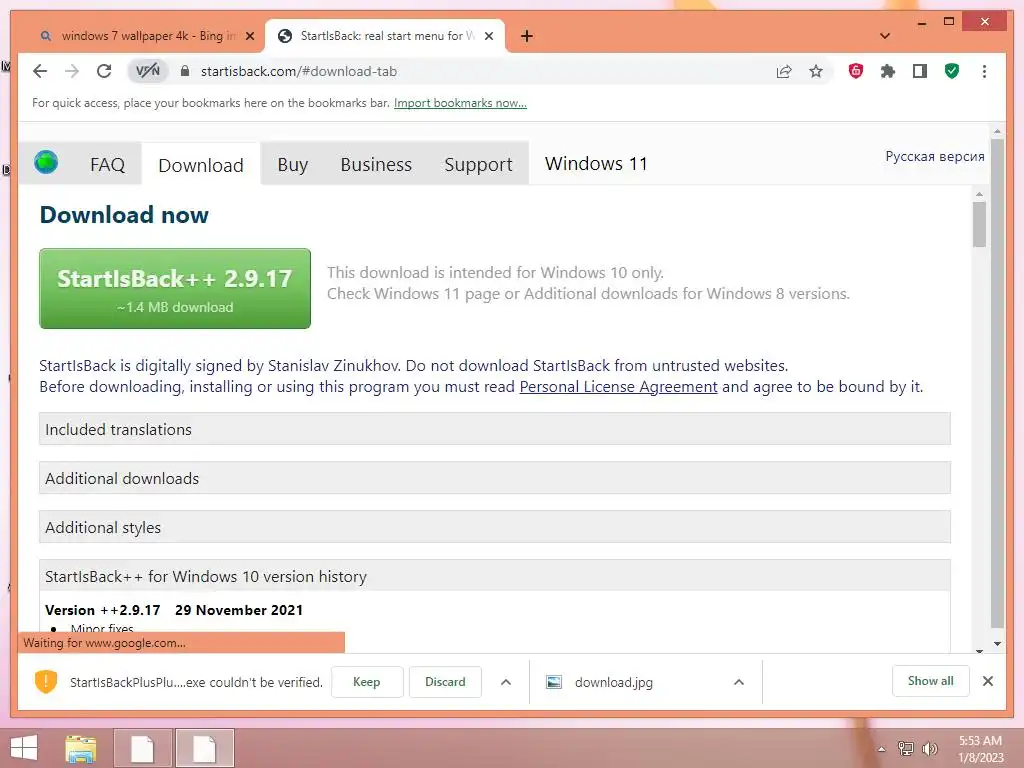Close the Bing wallpaper search tab
This screenshot has width=1024, height=768.
click(249, 36)
